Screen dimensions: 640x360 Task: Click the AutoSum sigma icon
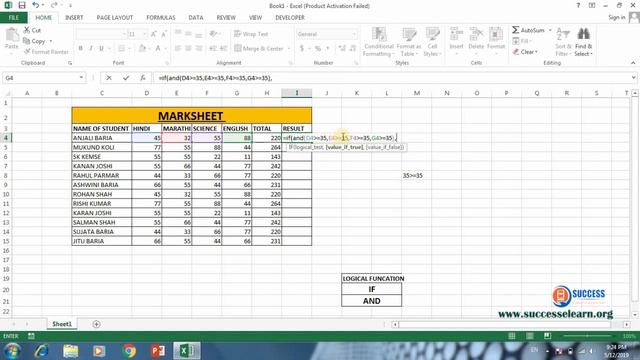516,30
